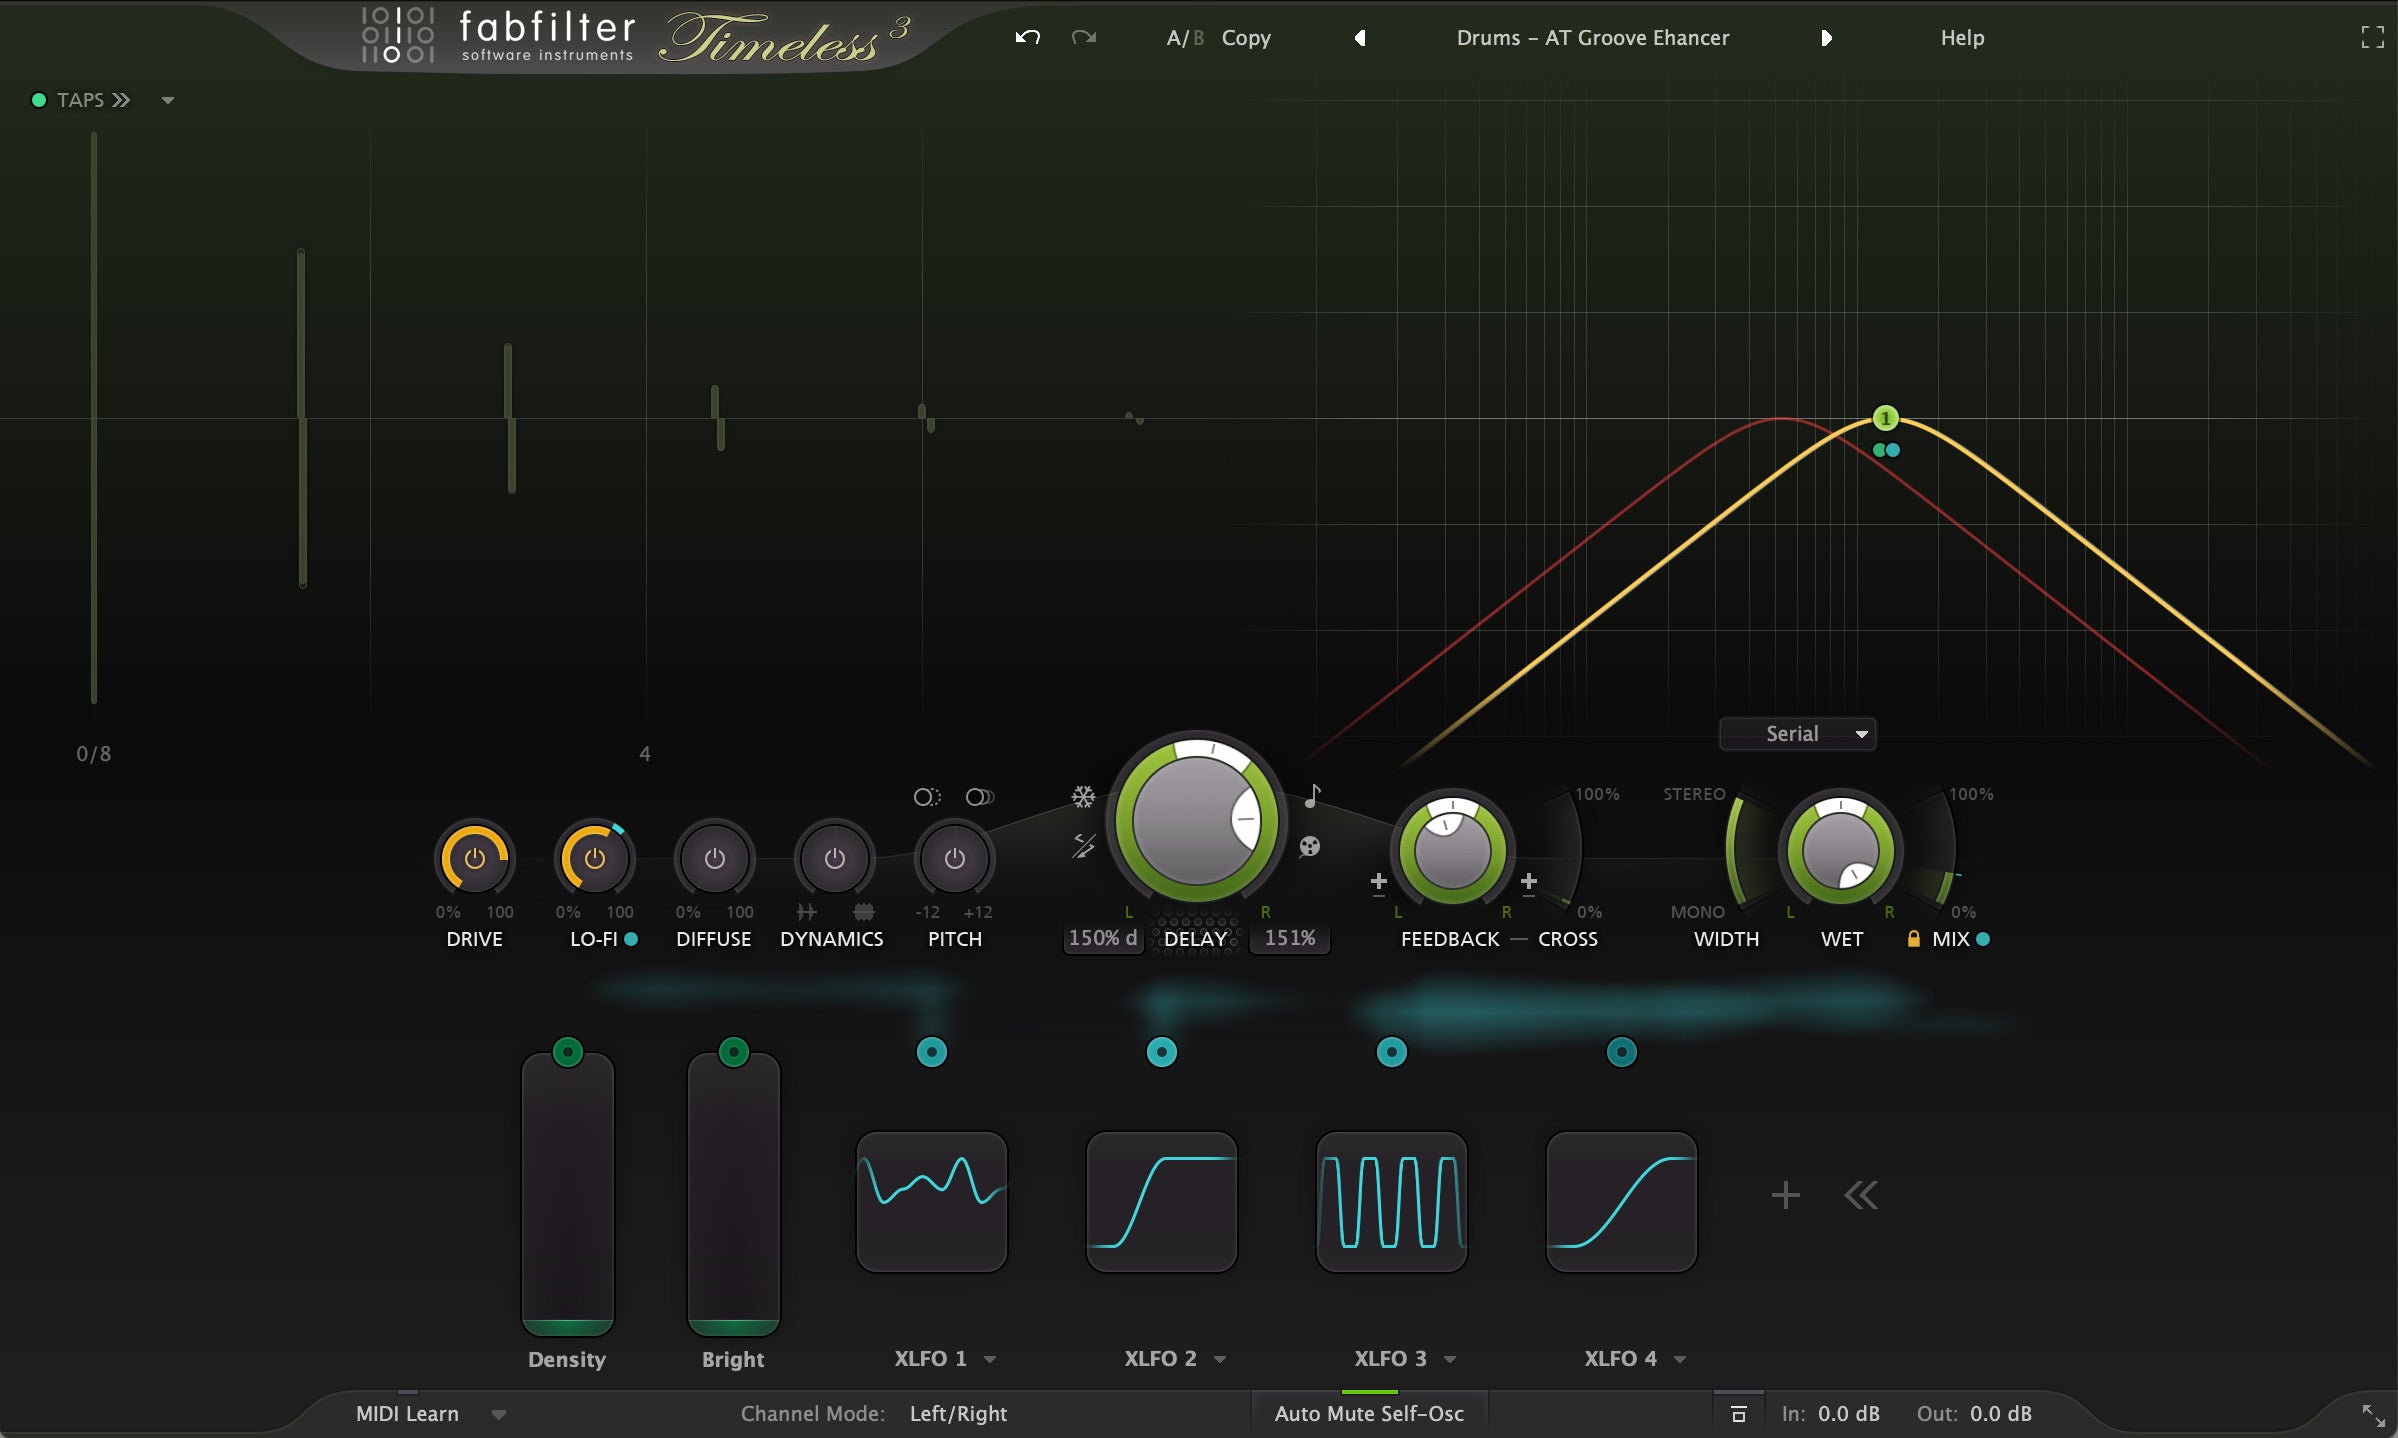Image resolution: width=2398 pixels, height=1438 pixels.
Task: Click the Density slider
Action: tap(567, 1195)
